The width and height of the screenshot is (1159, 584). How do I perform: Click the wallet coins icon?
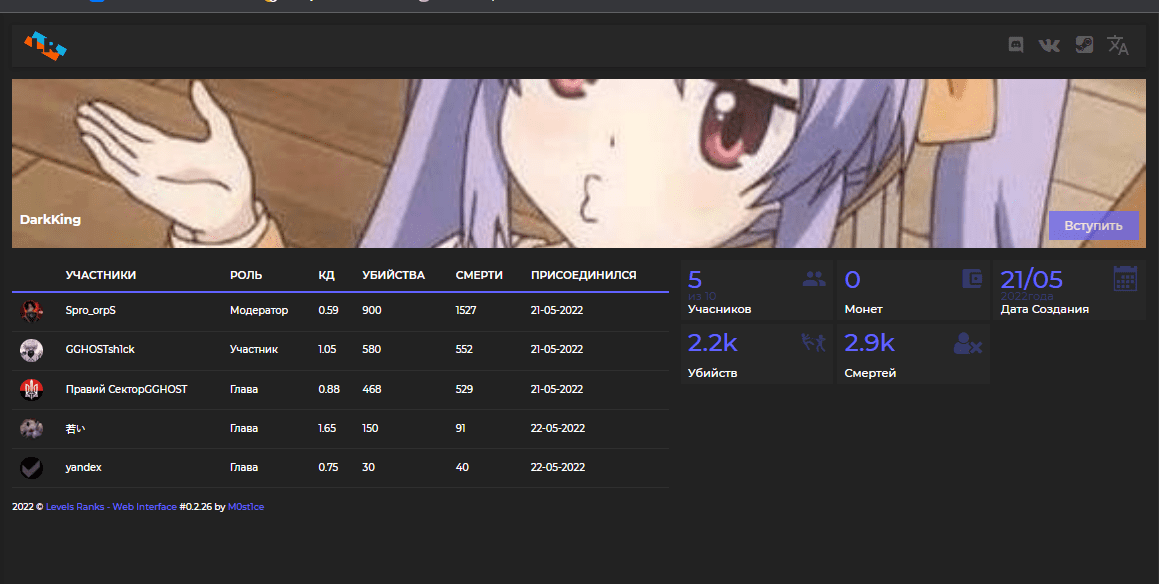971,279
